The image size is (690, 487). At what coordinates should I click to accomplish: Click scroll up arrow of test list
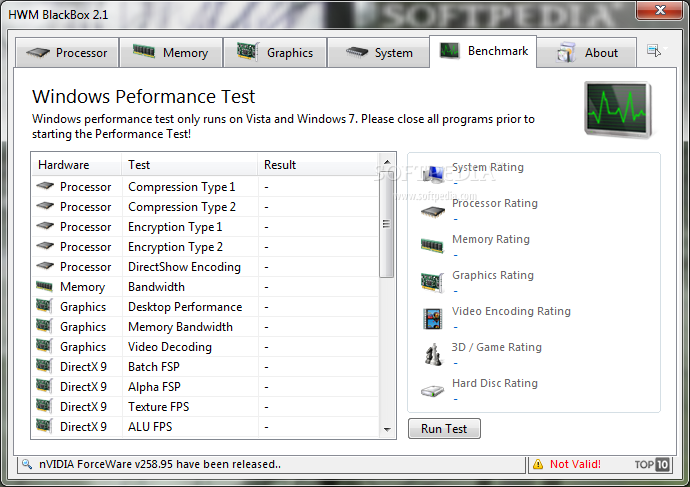point(387,162)
